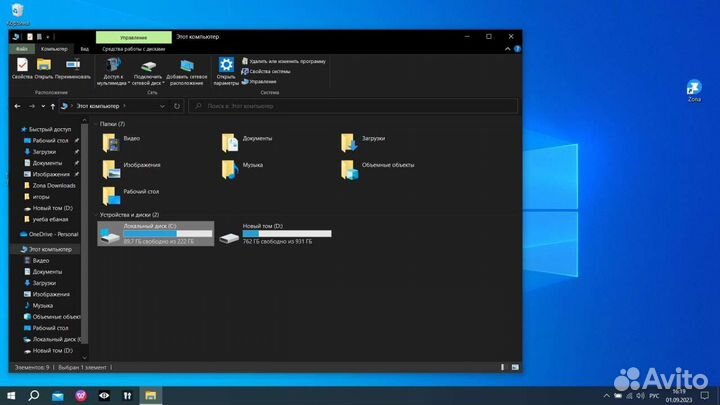Image resolution: width=720 pixels, height=405 pixels.
Task: Open volume control in system tray
Action: tap(640, 396)
